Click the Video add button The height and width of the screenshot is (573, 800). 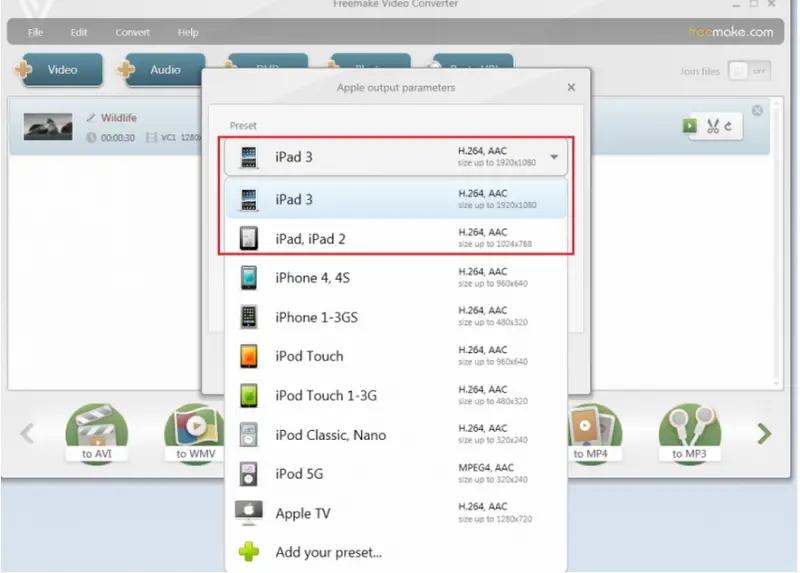(59, 69)
